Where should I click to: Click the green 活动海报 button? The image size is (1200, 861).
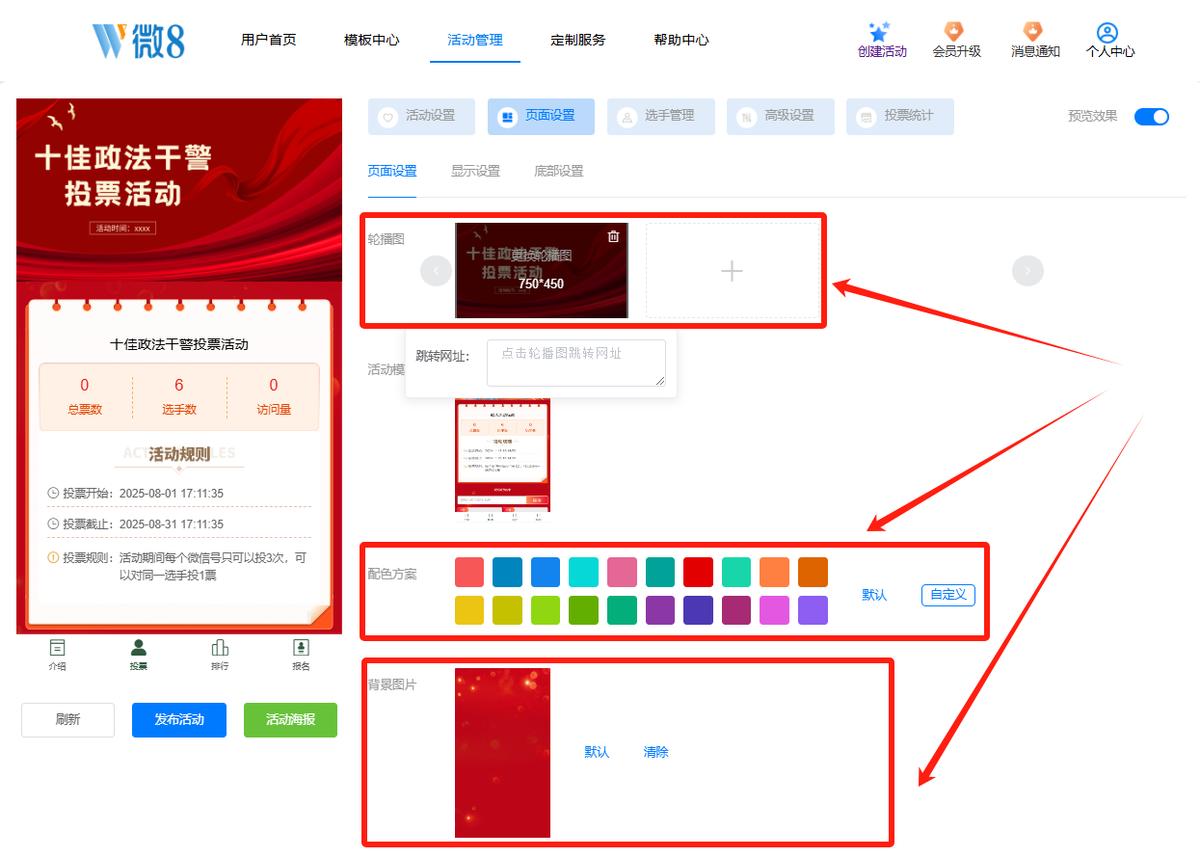point(290,720)
